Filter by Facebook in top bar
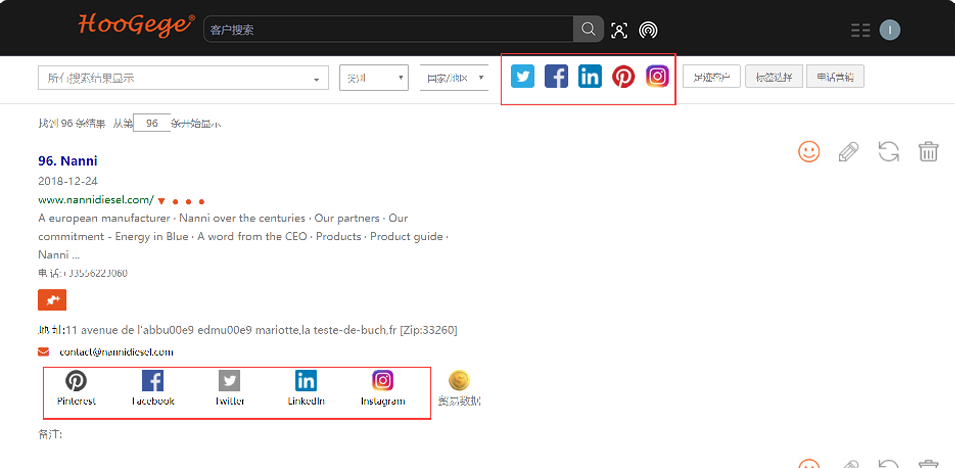The width and height of the screenshot is (955, 468). tap(556, 77)
